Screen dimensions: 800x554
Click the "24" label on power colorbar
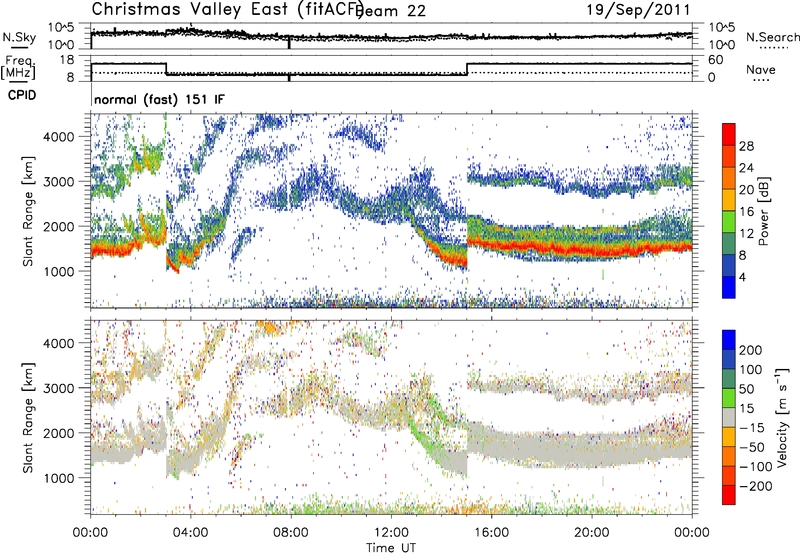pyautogui.click(x=746, y=168)
